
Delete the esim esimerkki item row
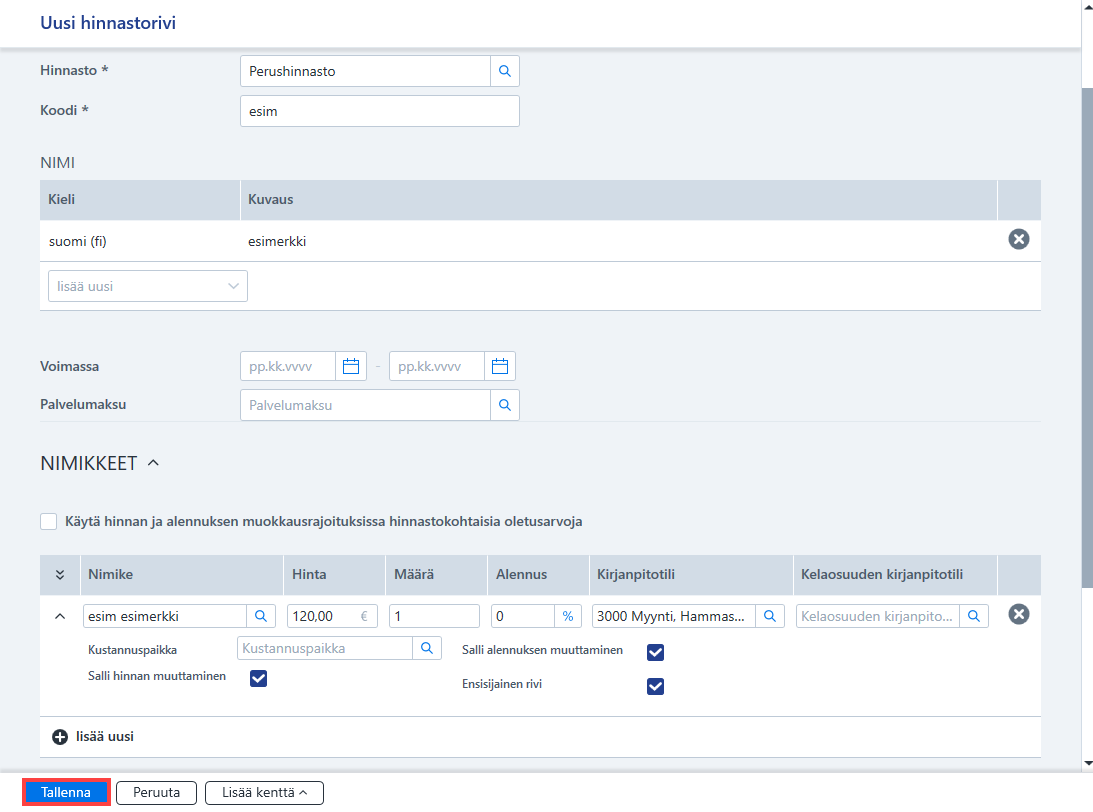coord(1018,614)
